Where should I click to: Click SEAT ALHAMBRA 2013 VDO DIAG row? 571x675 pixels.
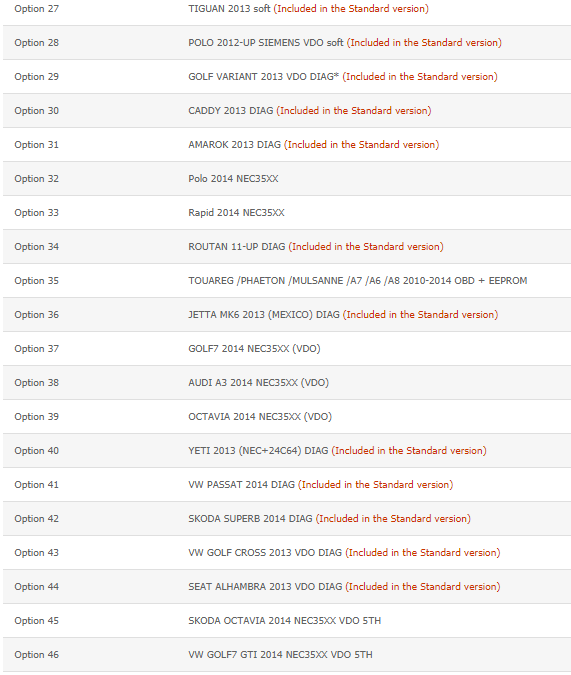click(287, 587)
